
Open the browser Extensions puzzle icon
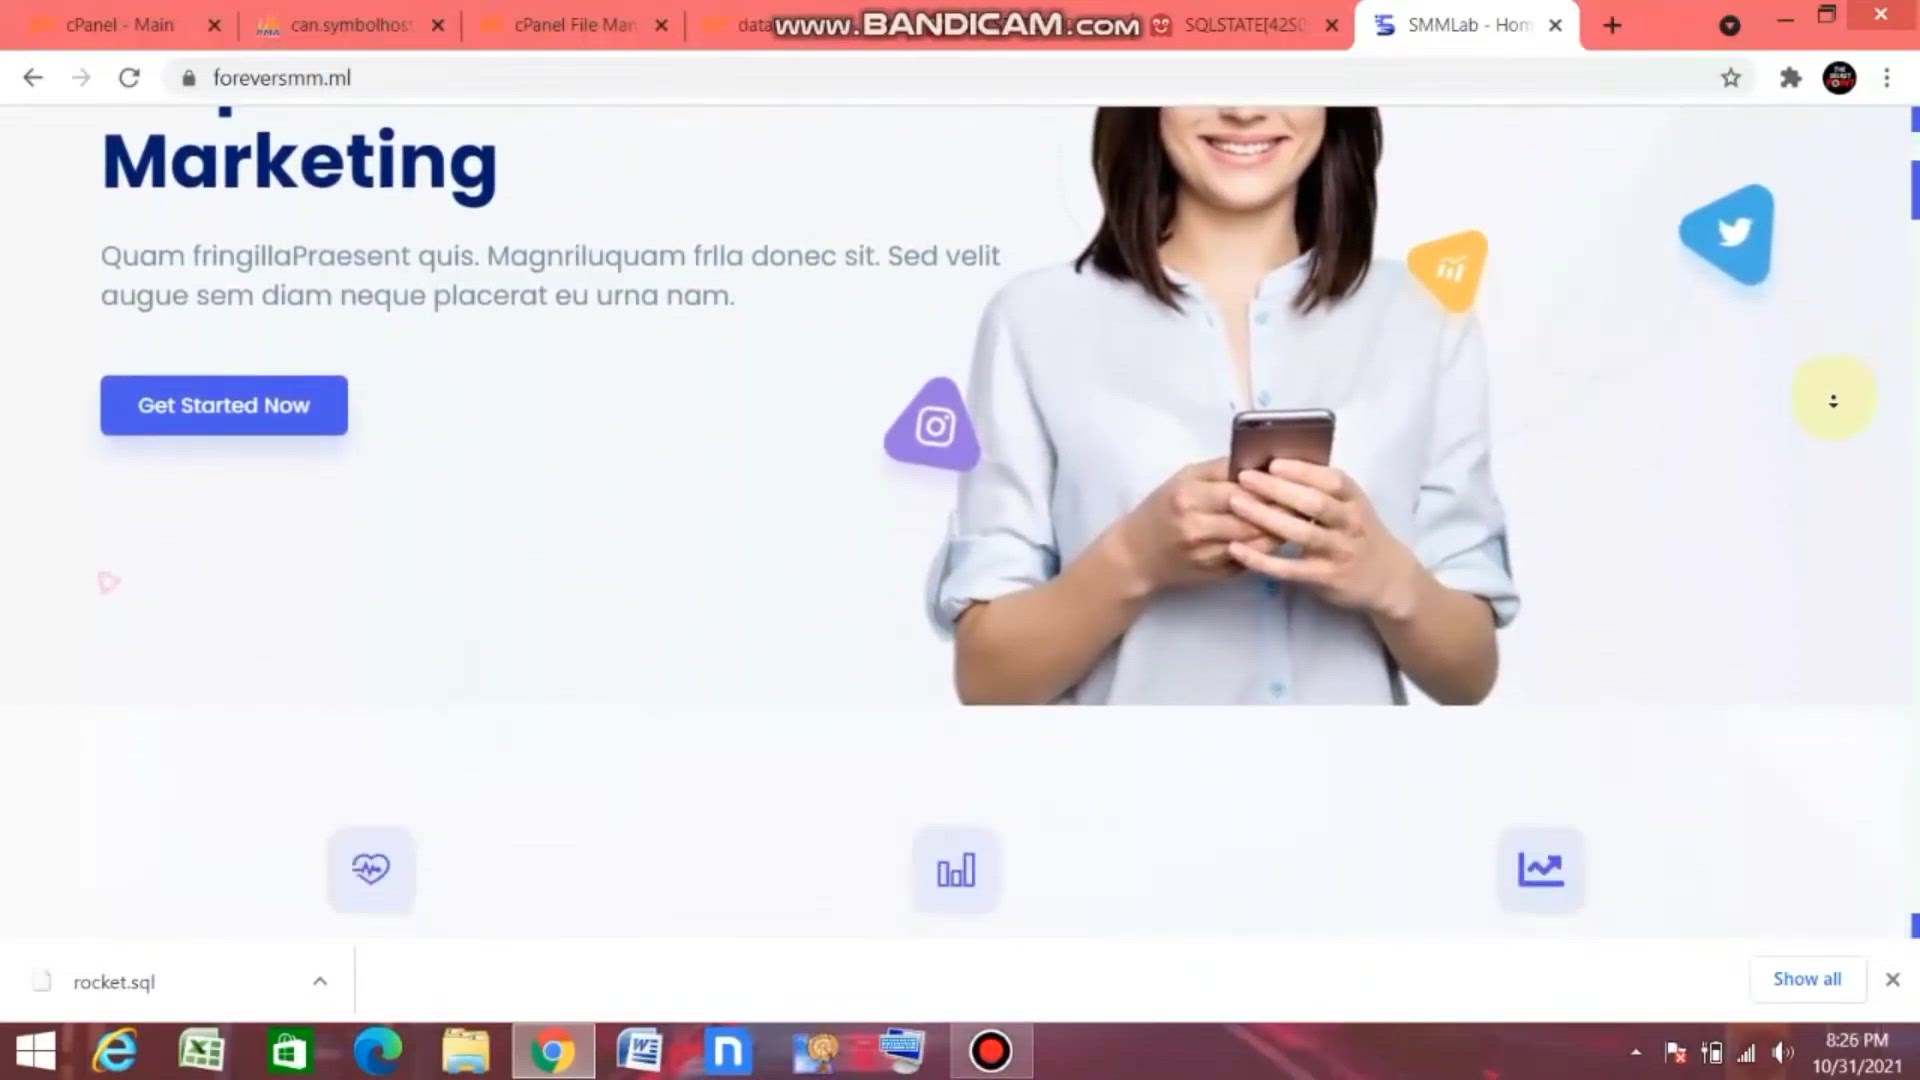coord(1790,77)
